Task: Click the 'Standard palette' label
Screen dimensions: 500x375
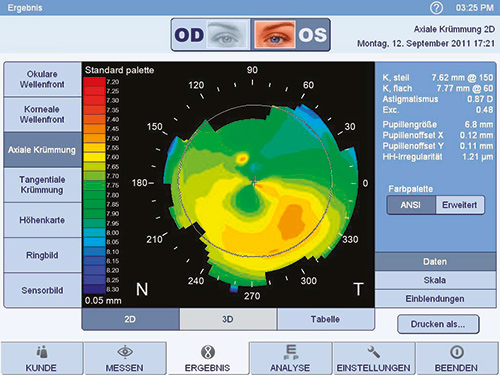Action: tap(119, 70)
